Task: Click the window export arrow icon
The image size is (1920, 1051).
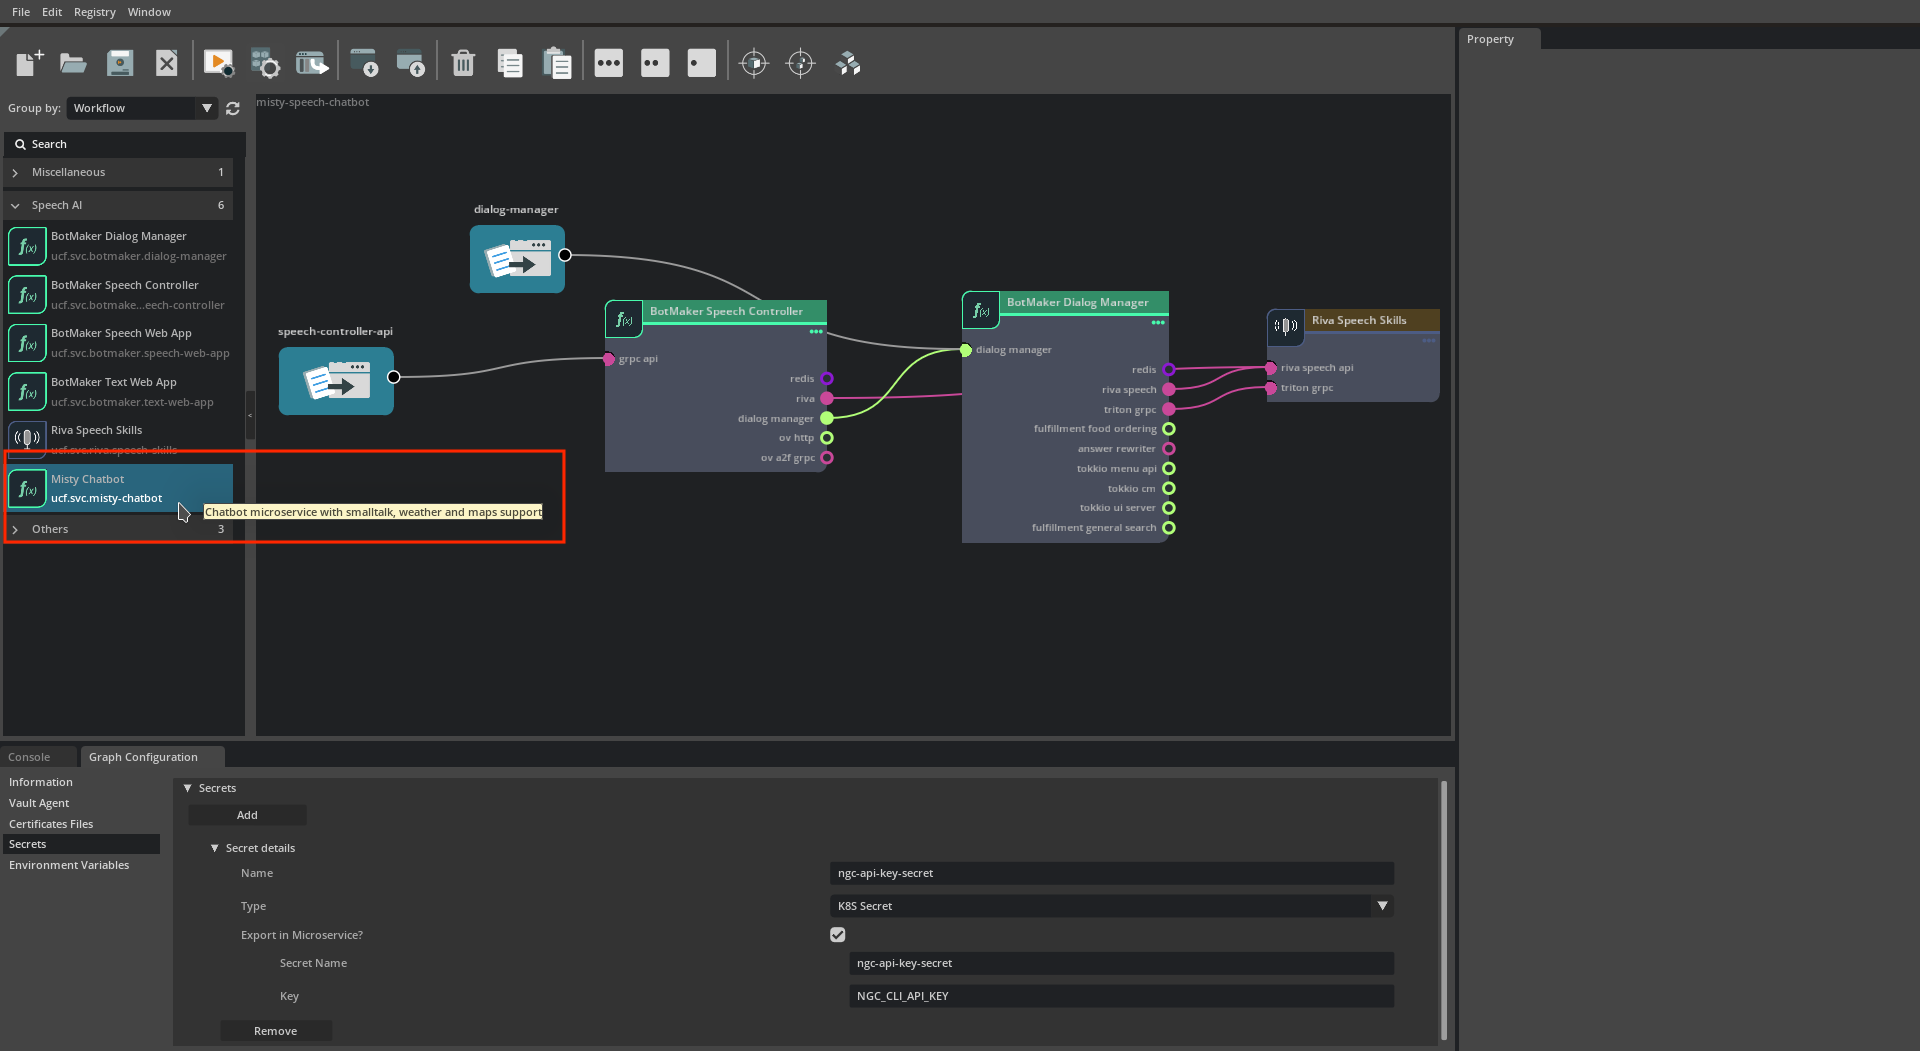Action: [x=312, y=63]
